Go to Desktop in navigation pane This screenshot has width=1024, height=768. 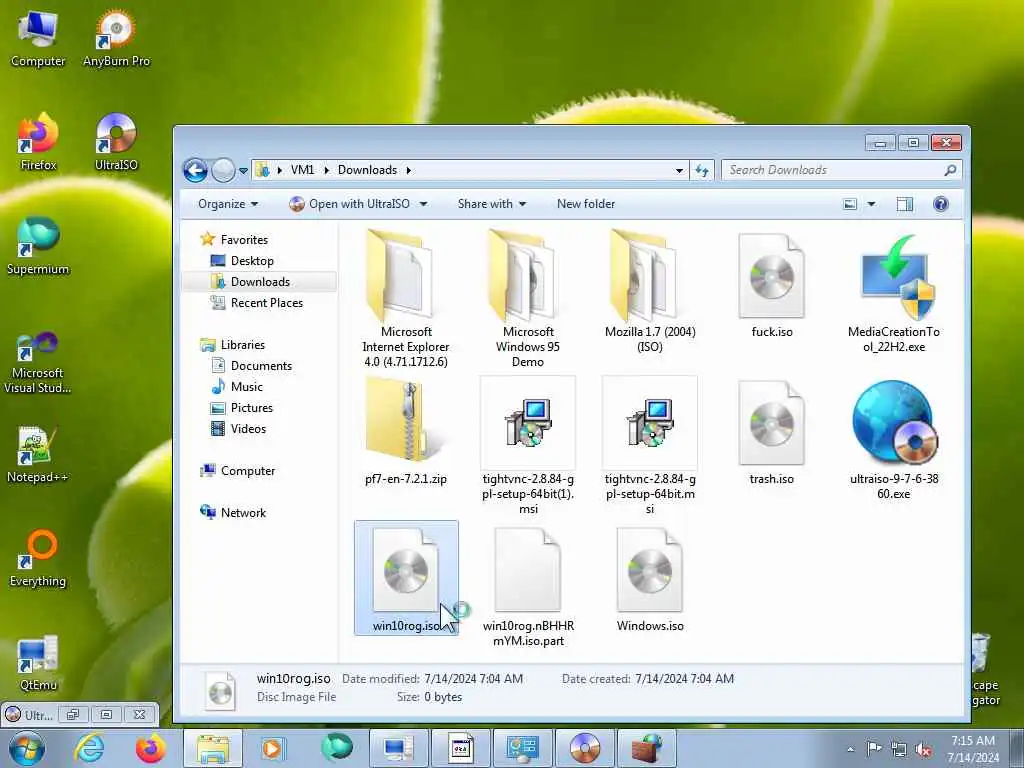click(251, 261)
